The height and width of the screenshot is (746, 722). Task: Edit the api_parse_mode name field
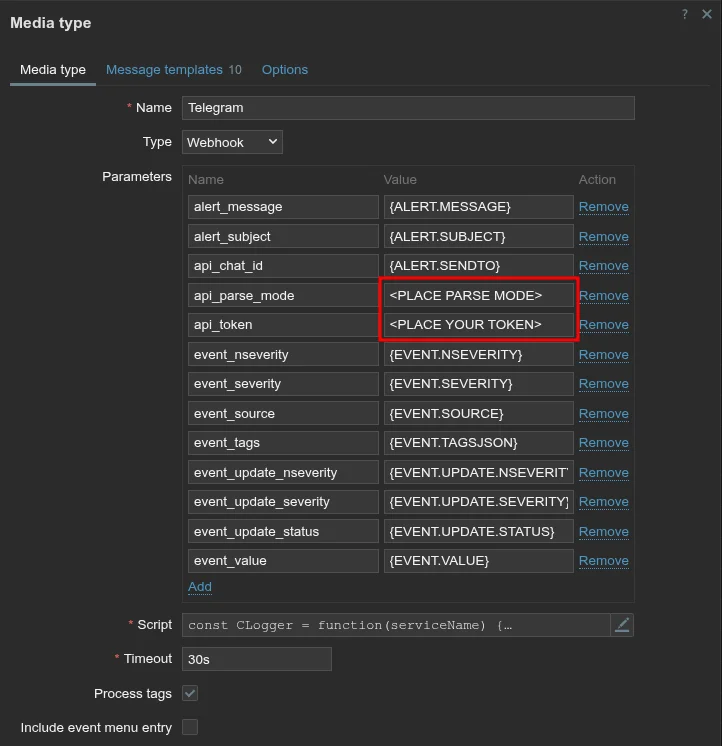coord(283,295)
